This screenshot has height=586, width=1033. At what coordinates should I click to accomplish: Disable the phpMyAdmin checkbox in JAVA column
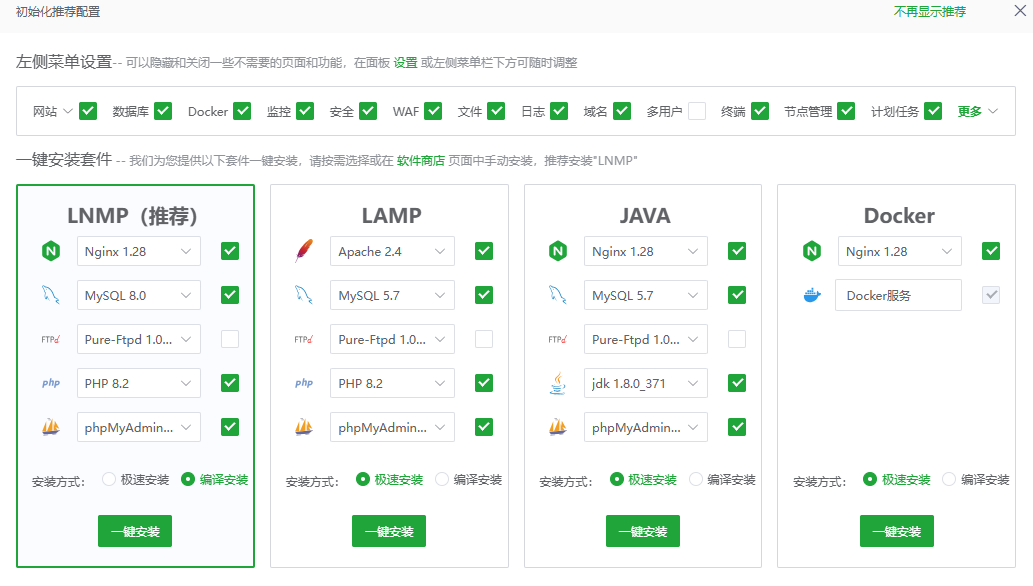pos(737,427)
